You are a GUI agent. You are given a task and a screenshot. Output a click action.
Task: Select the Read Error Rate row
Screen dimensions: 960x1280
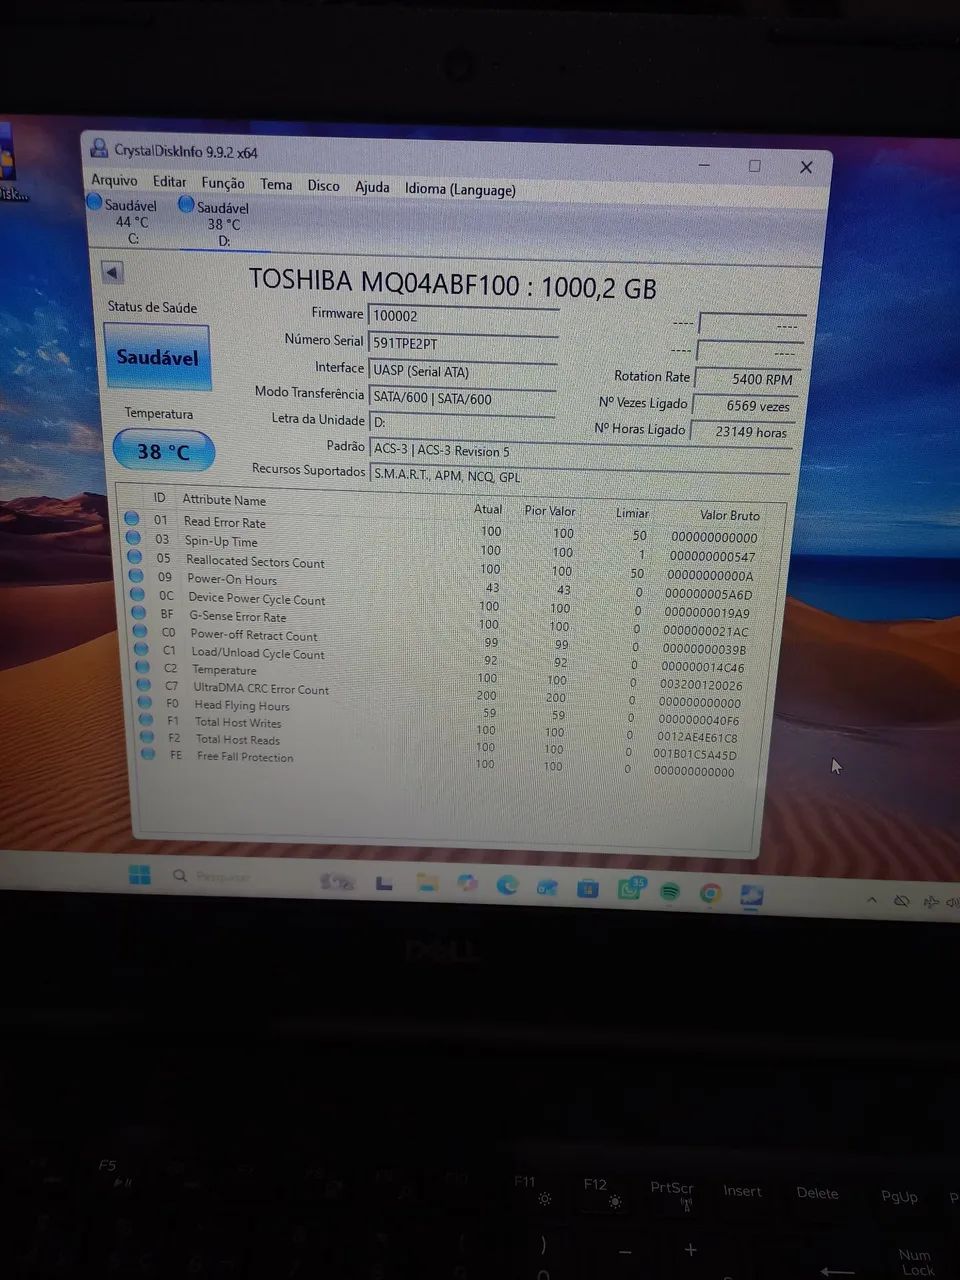442,528
